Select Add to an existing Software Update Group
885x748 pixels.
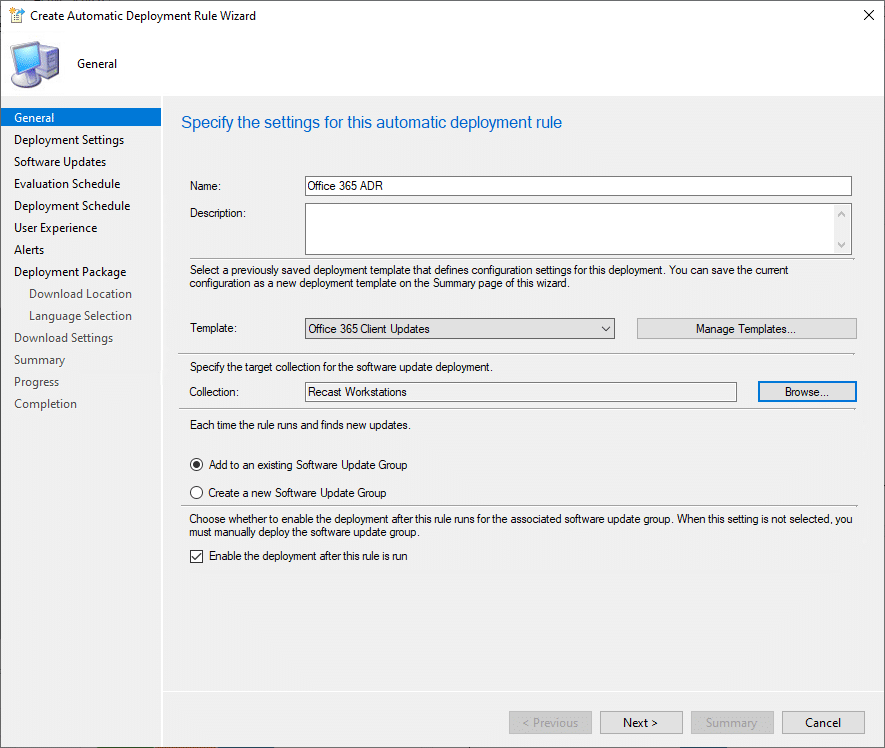tap(197, 465)
